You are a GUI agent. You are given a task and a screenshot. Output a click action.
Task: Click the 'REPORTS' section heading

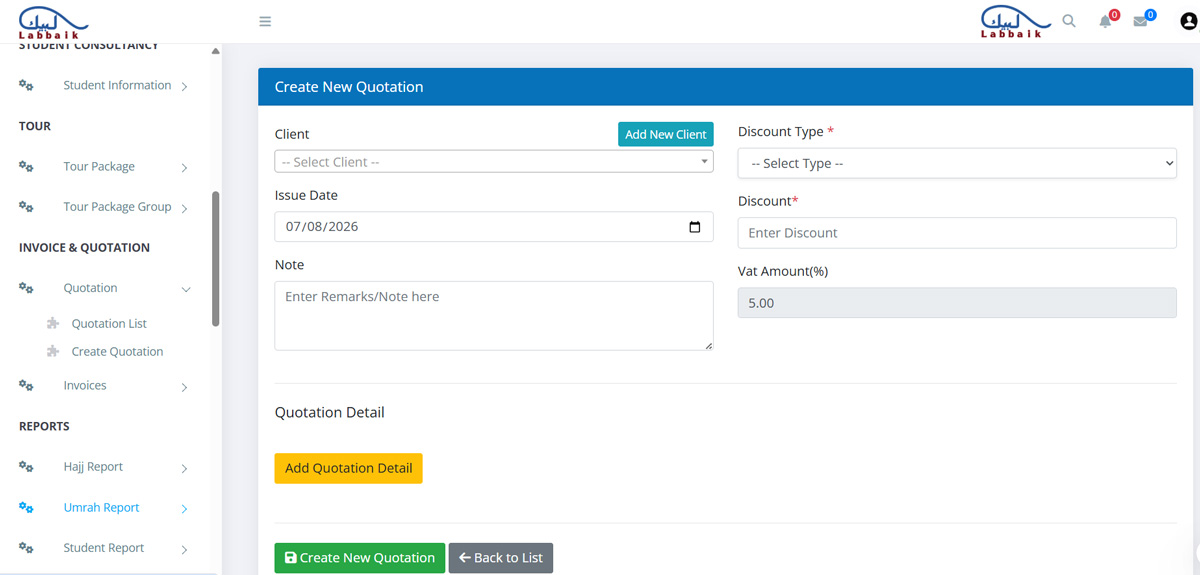click(x=44, y=427)
